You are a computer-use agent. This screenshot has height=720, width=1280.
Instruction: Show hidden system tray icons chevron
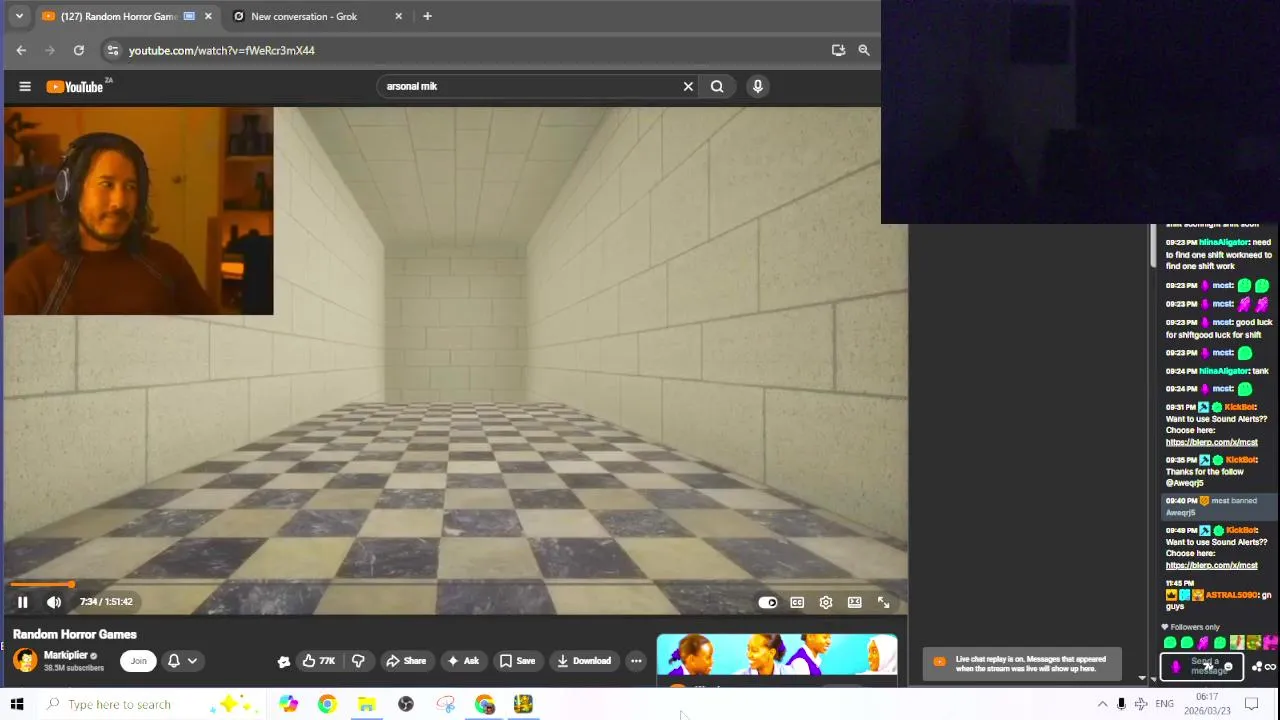pos(1102,704)
